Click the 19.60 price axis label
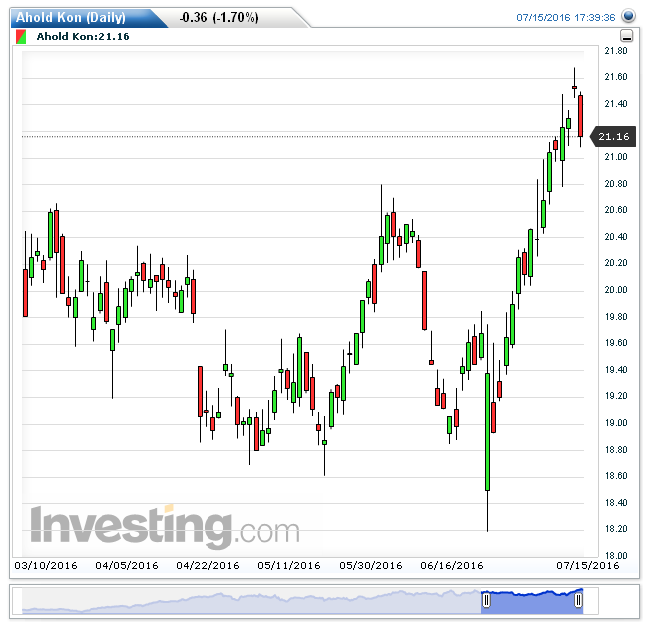Image resolution: width=650 pixels, height=627 pixels. click(x=616, y=343)
